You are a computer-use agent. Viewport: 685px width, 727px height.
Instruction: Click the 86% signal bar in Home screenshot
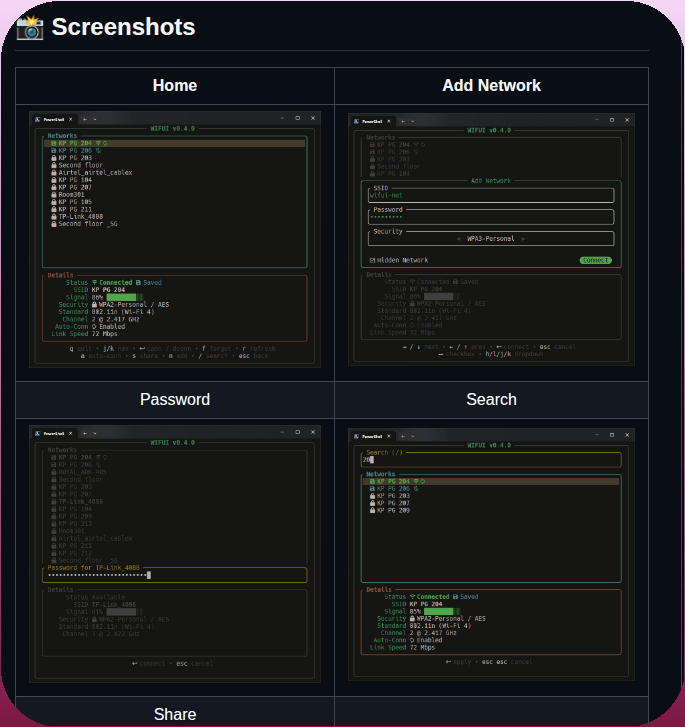tap(125, 297)
